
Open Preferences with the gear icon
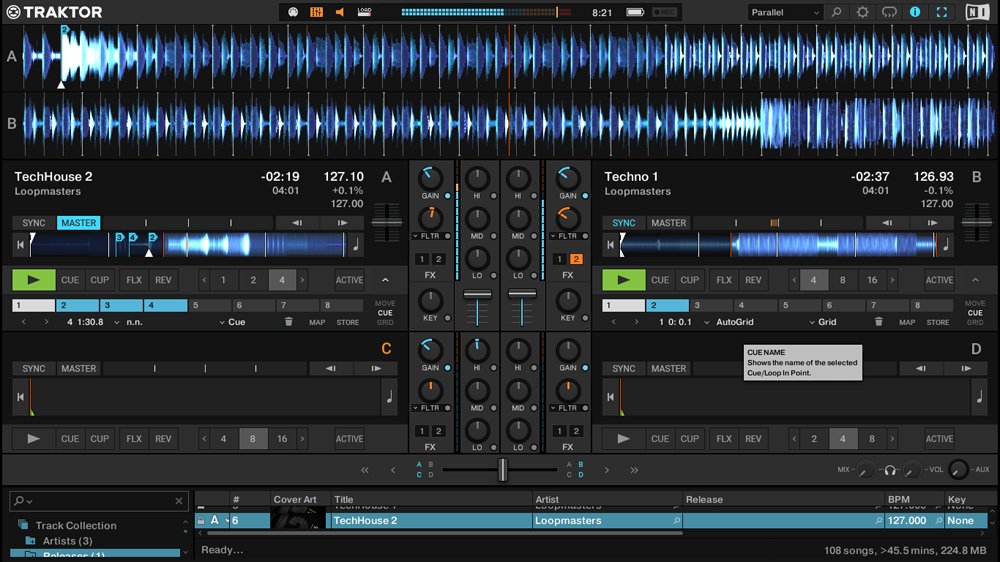(863, 12)
